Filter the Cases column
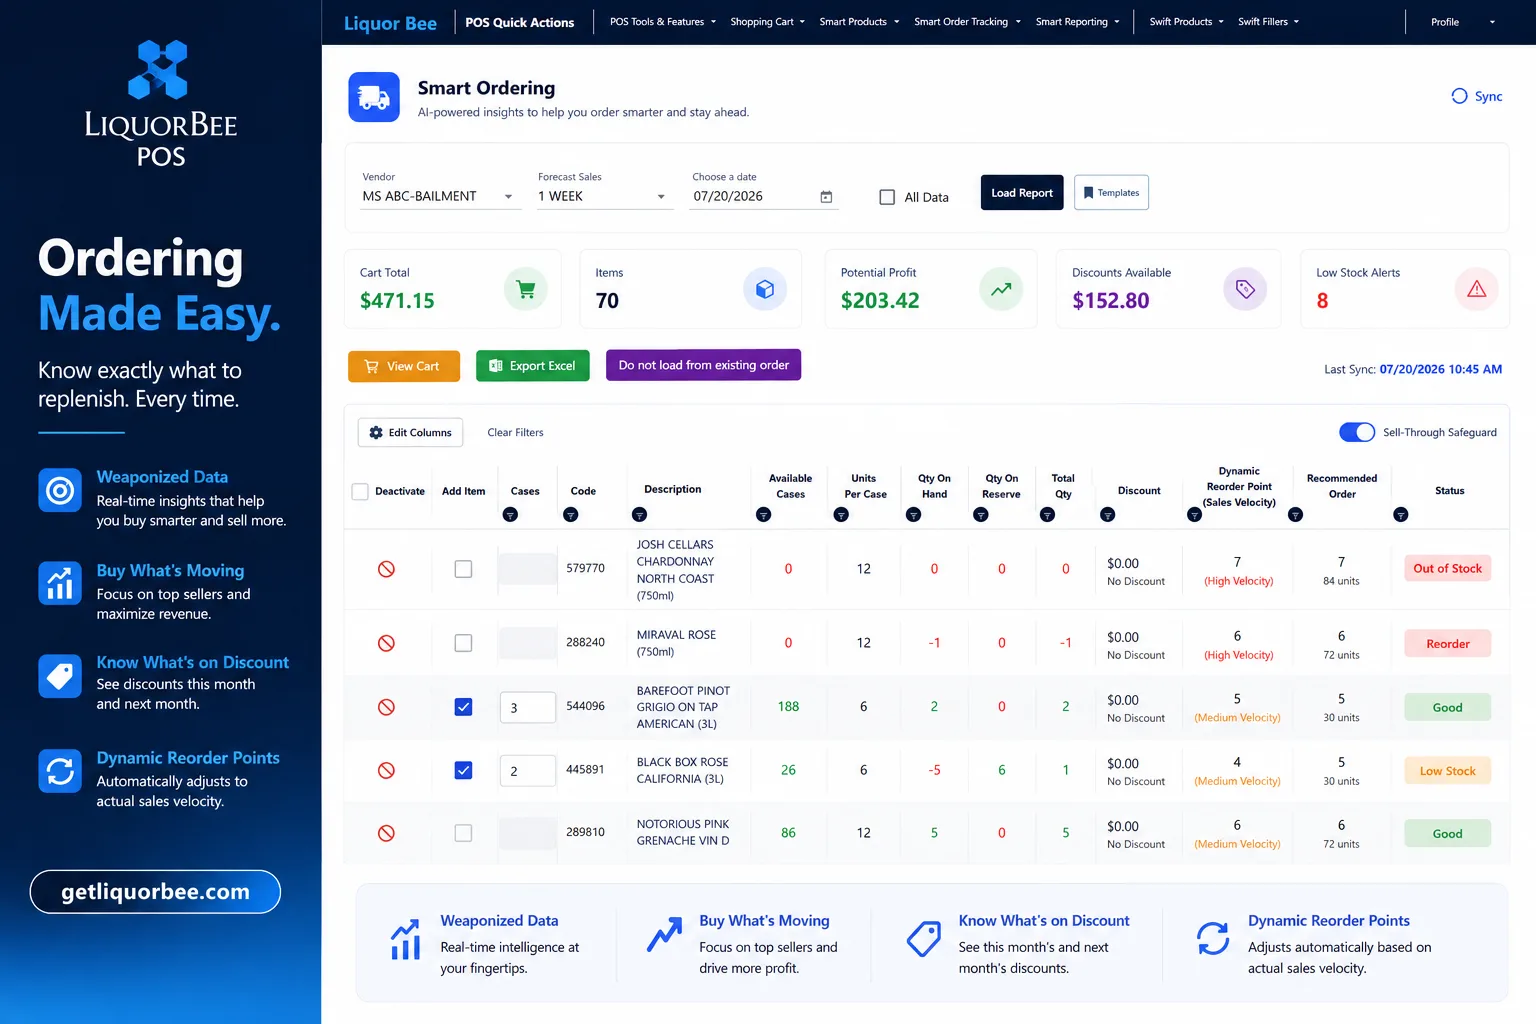 (510, 515)
